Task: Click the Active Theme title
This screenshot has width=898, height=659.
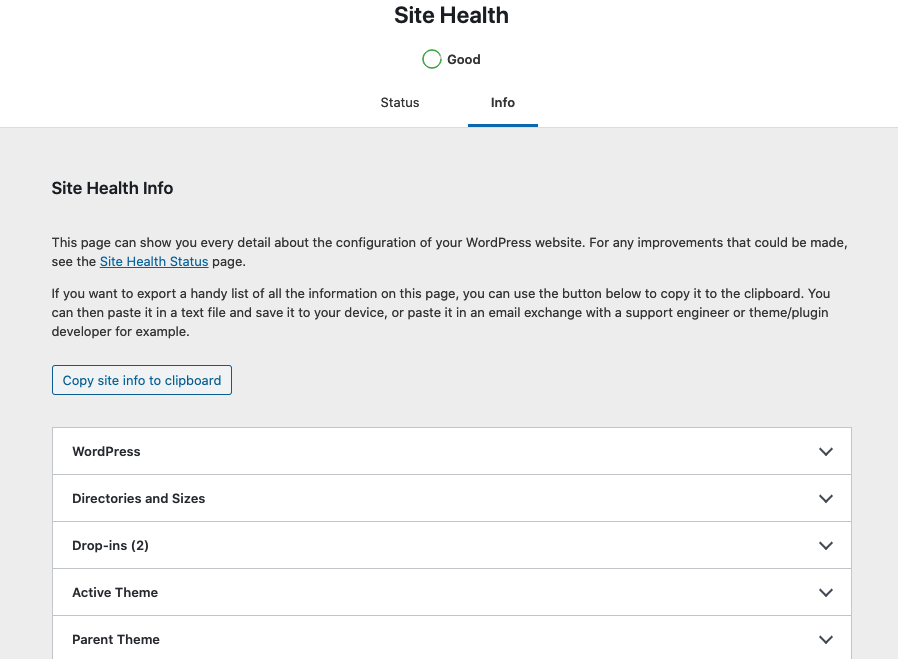Action: (115, 593)
